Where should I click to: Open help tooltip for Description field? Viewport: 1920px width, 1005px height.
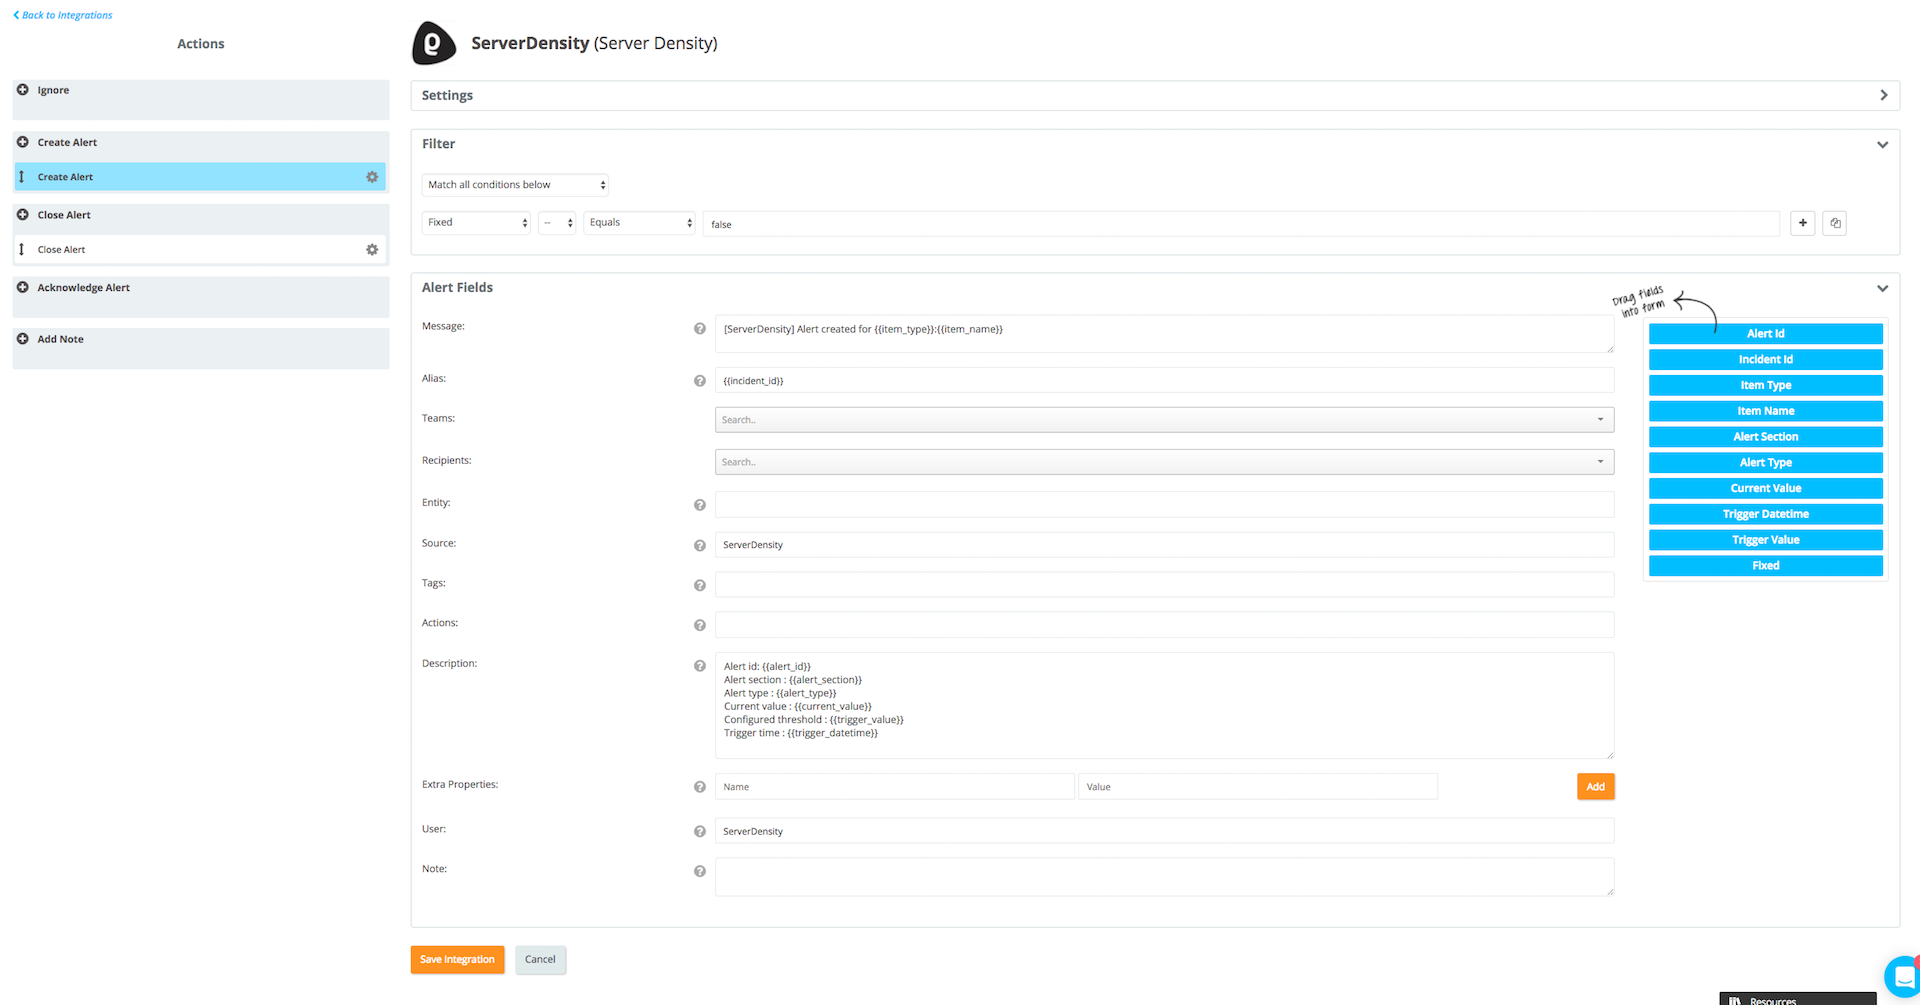tap(700, 666)
